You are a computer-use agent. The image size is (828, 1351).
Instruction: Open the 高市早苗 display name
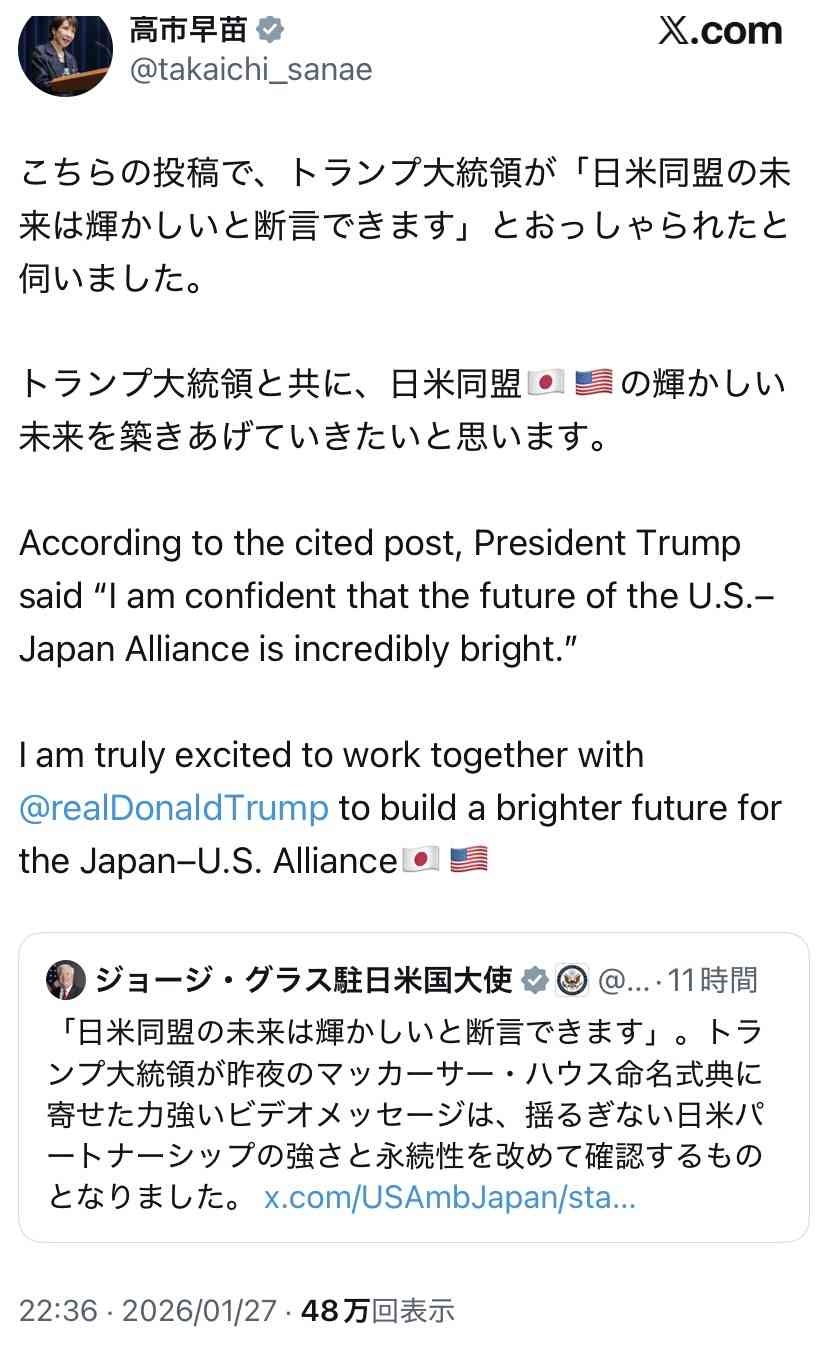click(187, 31)
